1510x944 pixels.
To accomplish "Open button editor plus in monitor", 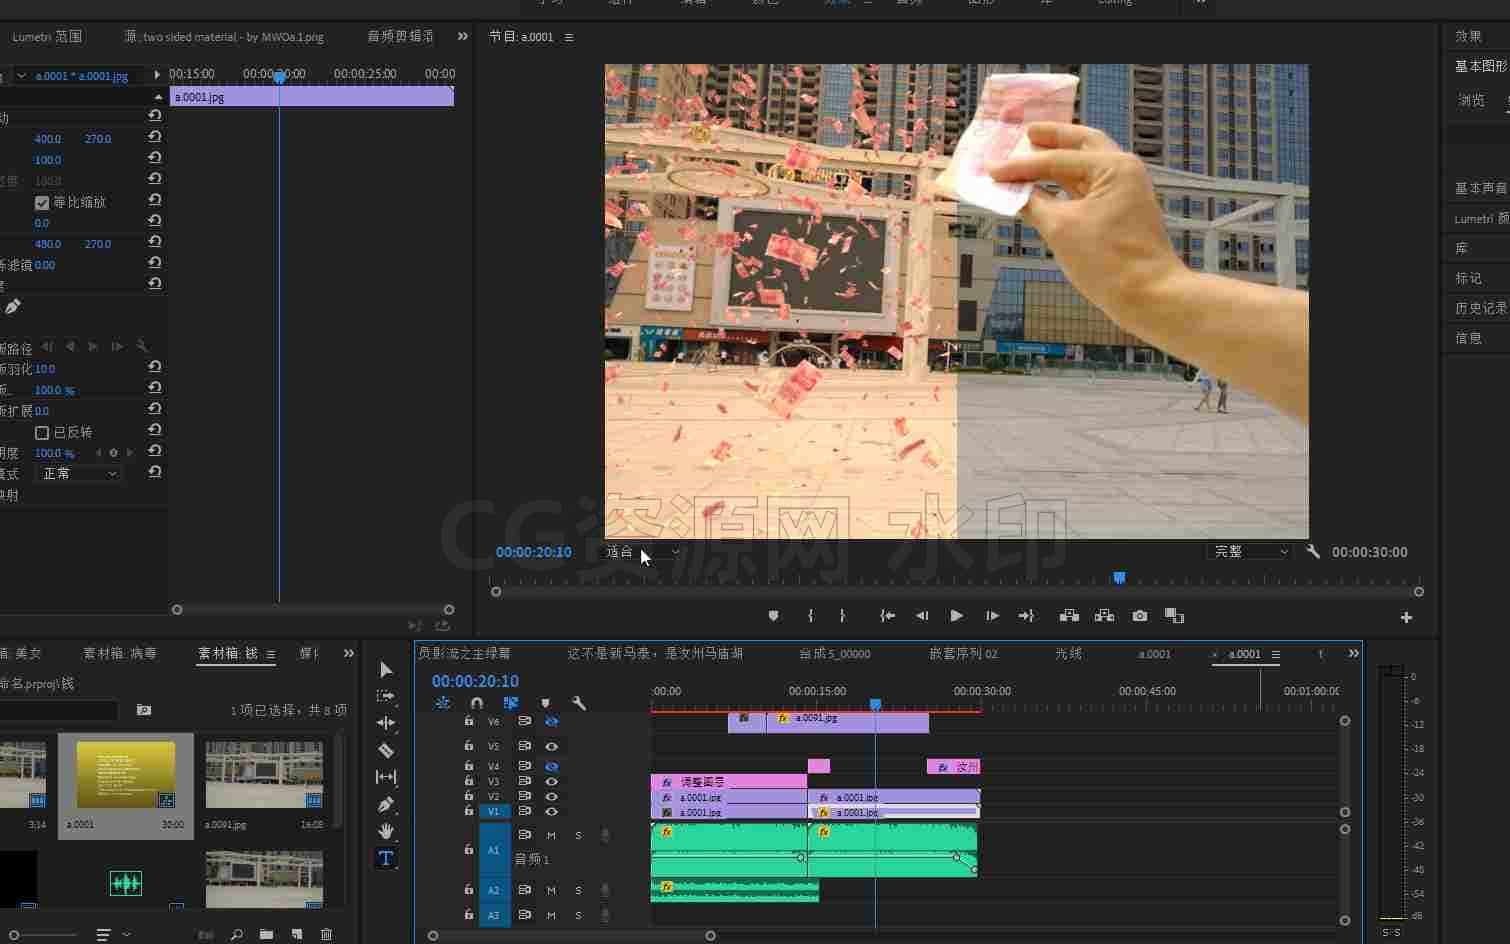I will tap(1406, 618).
